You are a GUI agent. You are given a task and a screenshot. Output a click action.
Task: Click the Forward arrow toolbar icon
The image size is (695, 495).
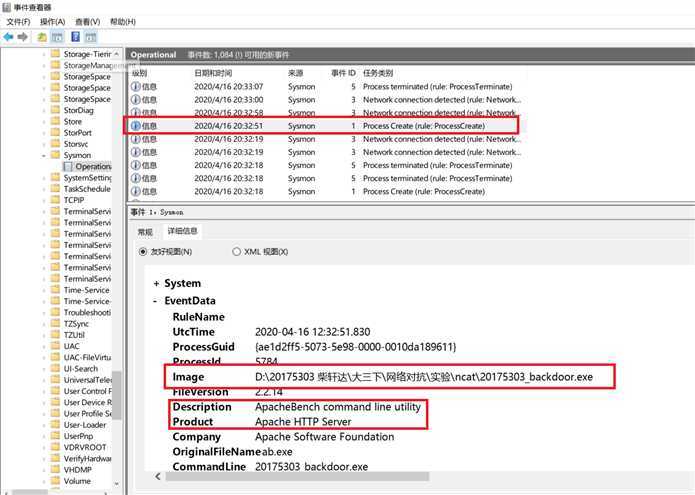click(x=22, y=37)
